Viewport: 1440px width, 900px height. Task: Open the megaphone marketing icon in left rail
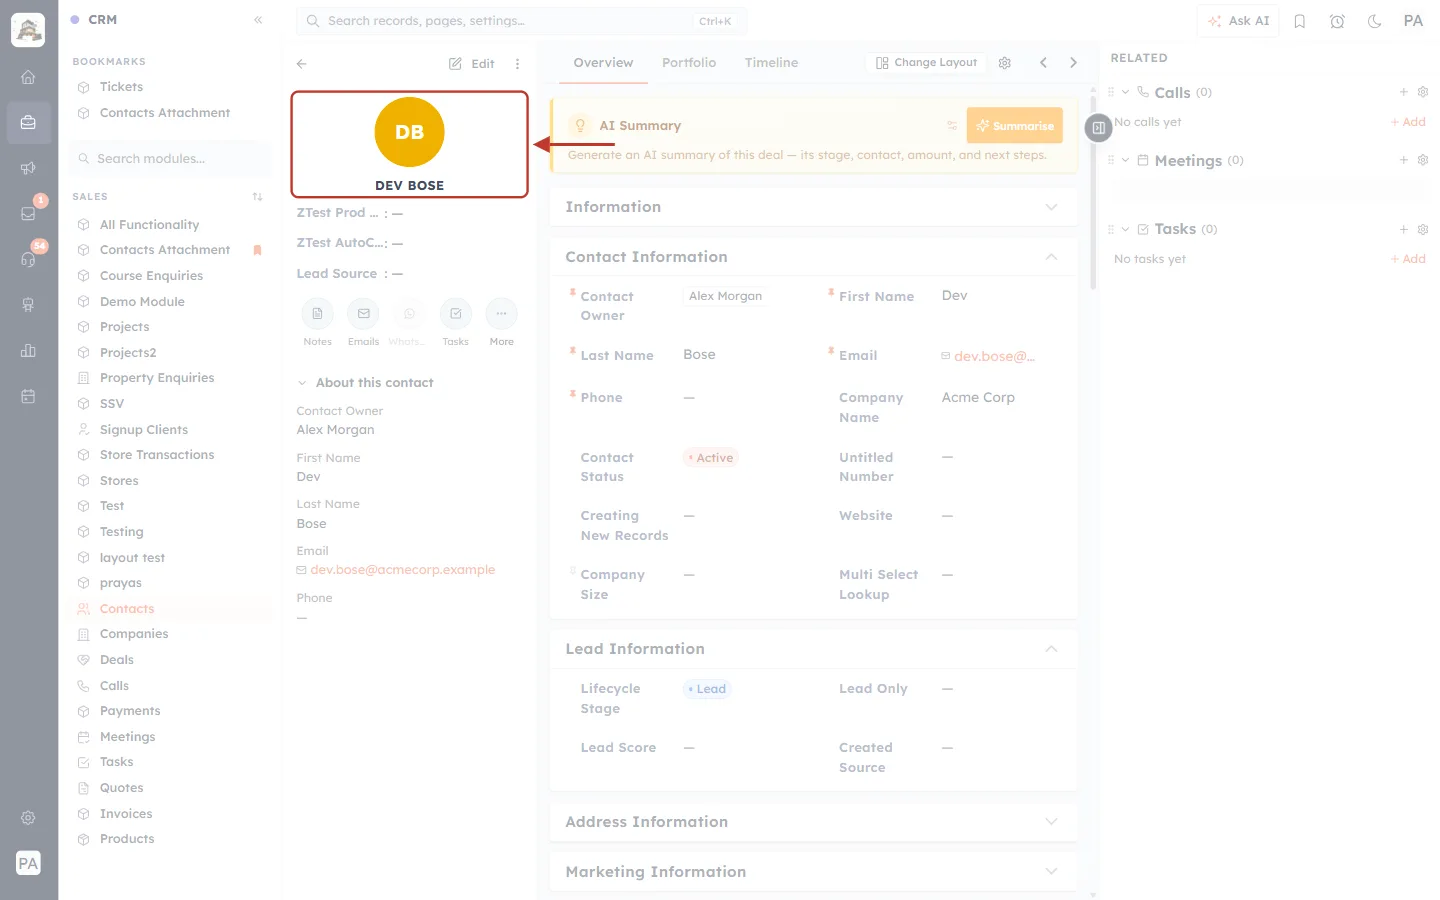coord(28,168)
